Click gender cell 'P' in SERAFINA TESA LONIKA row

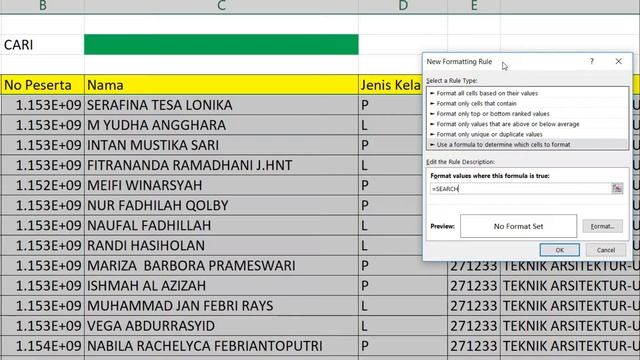coord(391,105)
